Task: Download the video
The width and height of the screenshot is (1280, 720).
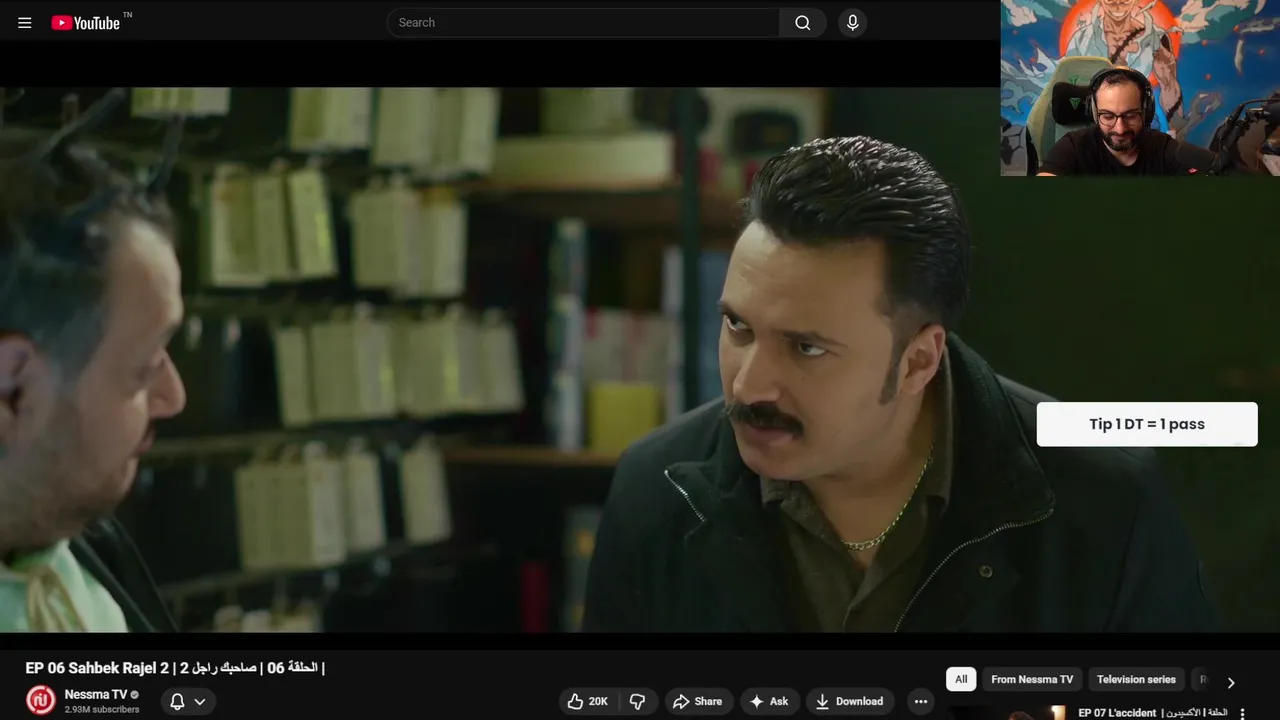Action: pyautogui.click(x=849, y=701)
